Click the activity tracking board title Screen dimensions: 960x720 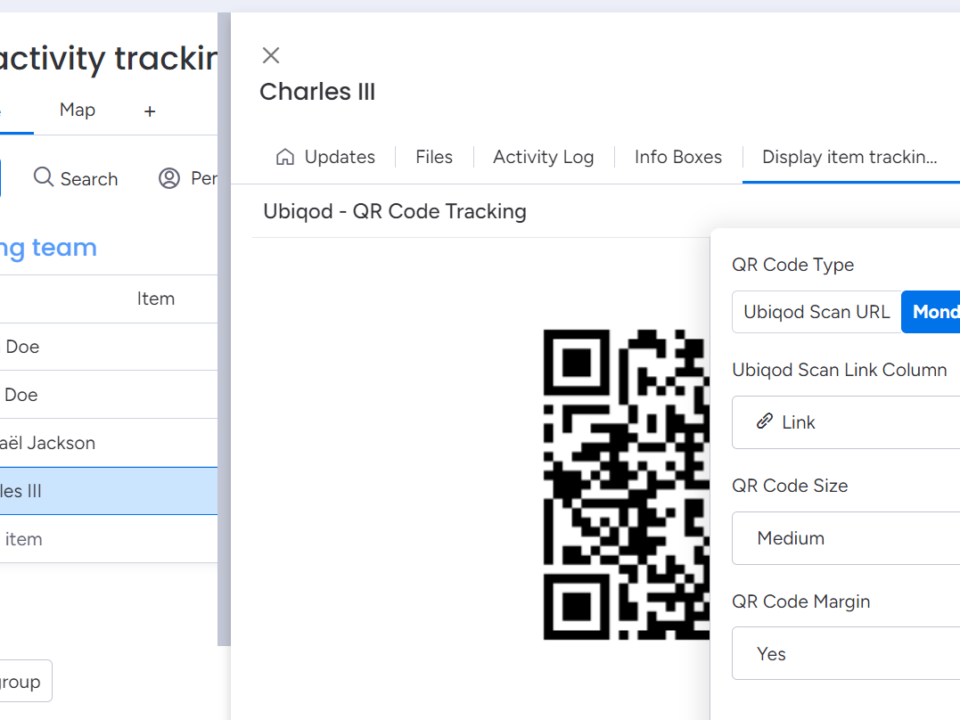tap(109, 59)
